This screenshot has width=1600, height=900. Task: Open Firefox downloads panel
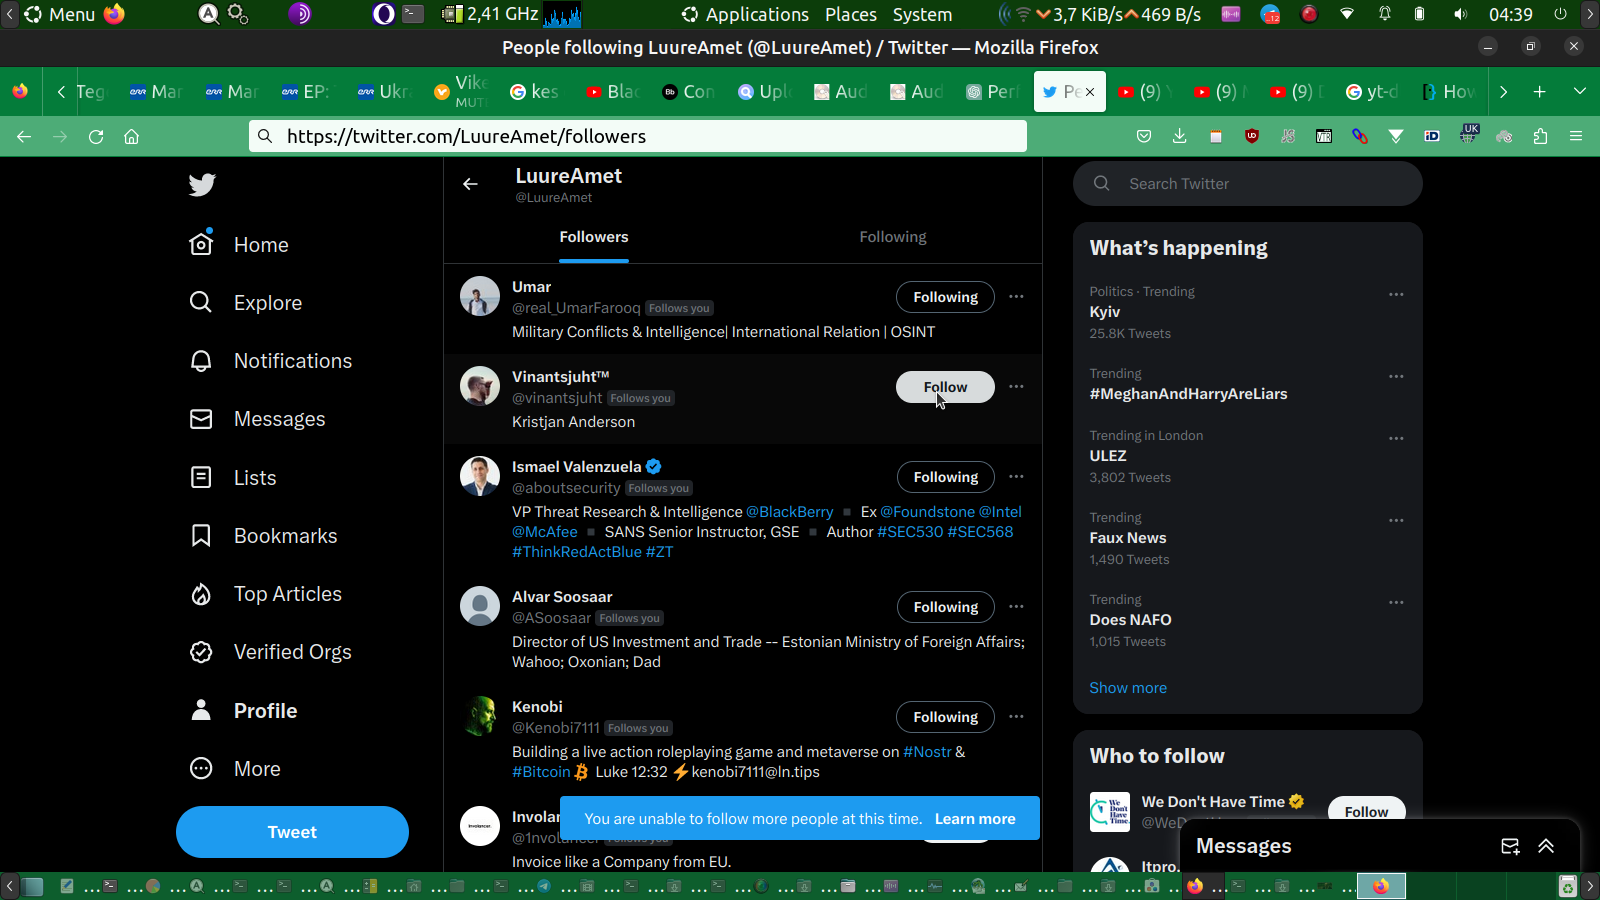pos(1180,137)
